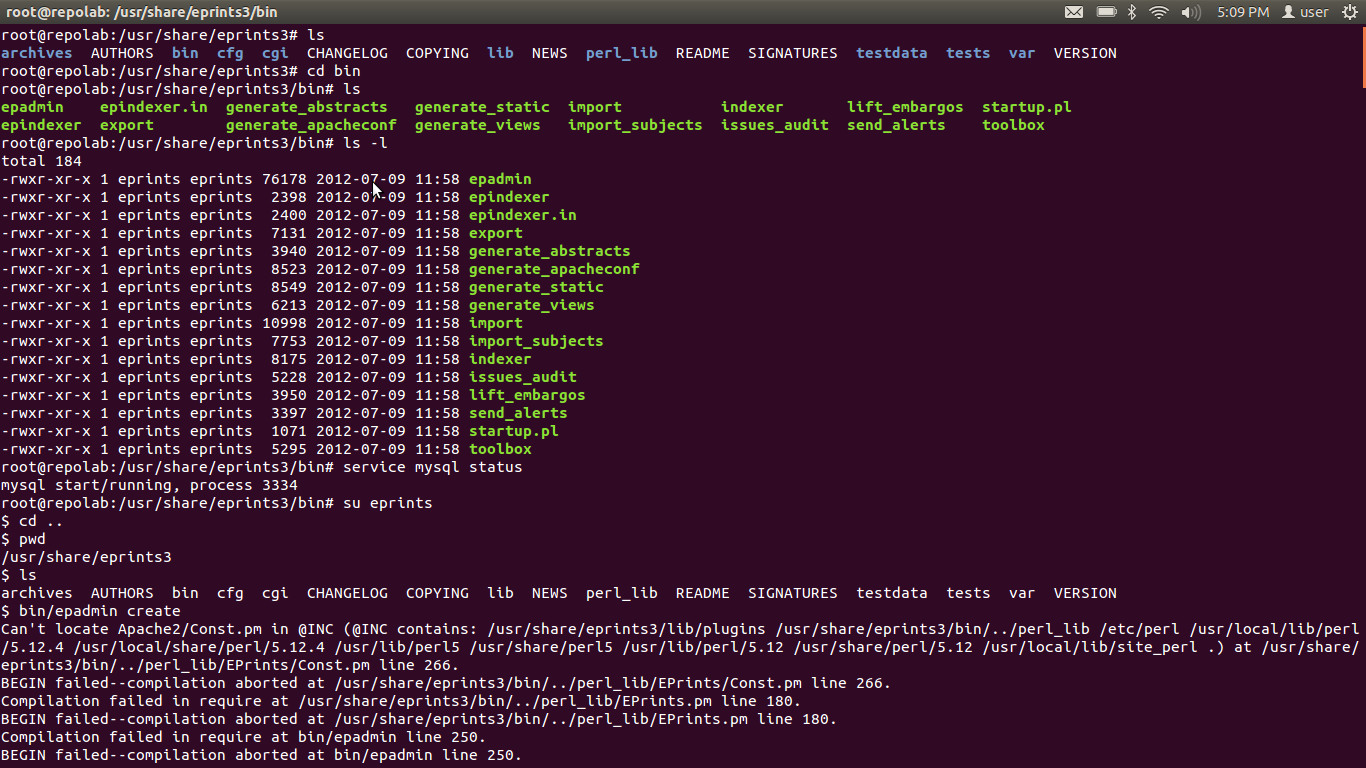Open the sound volume indicator
The image size is (1366, 768).
point(1191,12)
